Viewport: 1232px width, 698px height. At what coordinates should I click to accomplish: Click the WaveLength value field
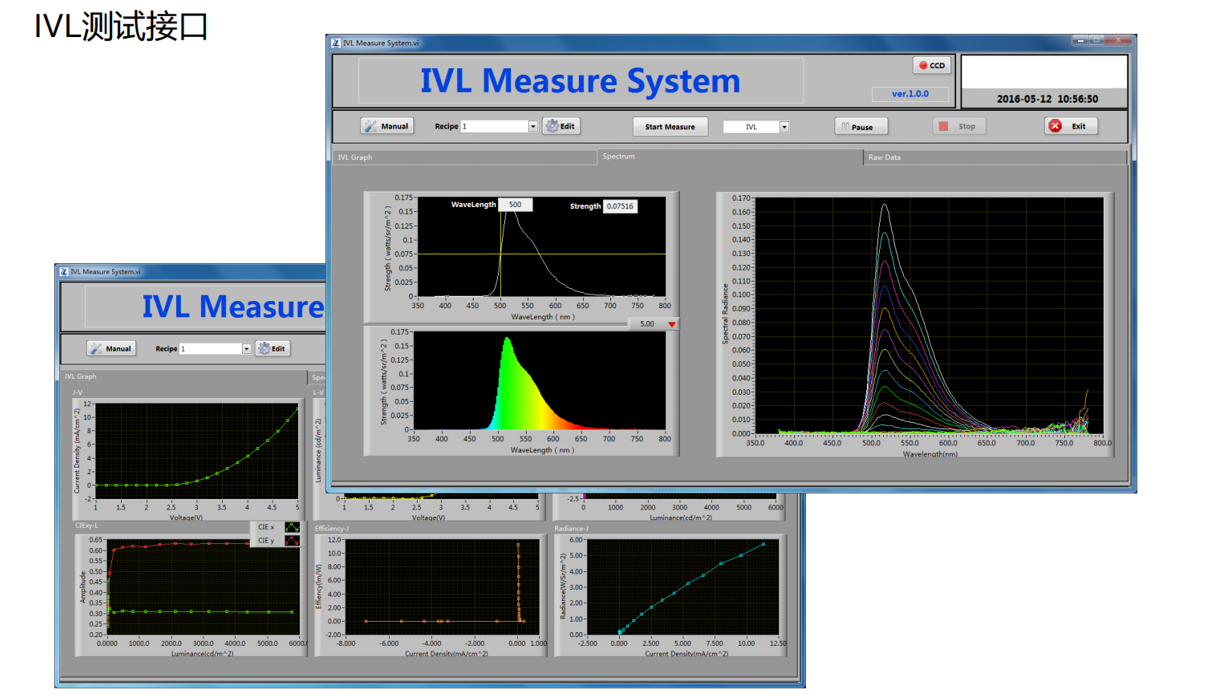(x=515, y=205)
